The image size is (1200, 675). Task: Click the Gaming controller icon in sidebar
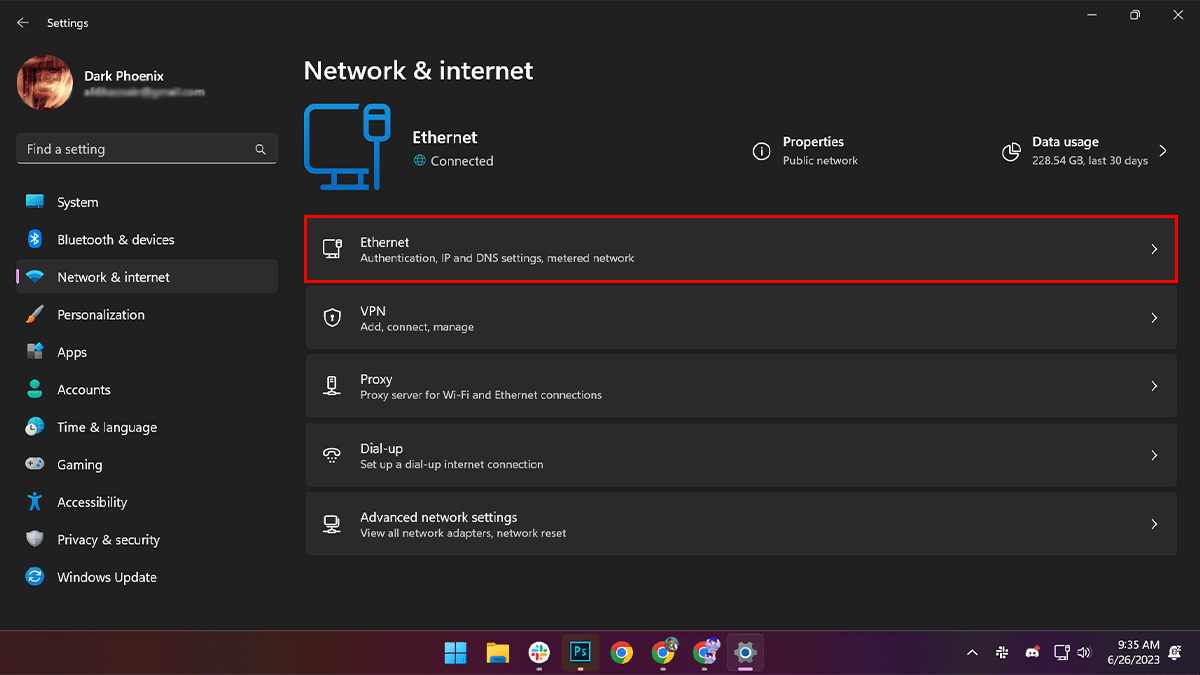(x=33, y=464)
